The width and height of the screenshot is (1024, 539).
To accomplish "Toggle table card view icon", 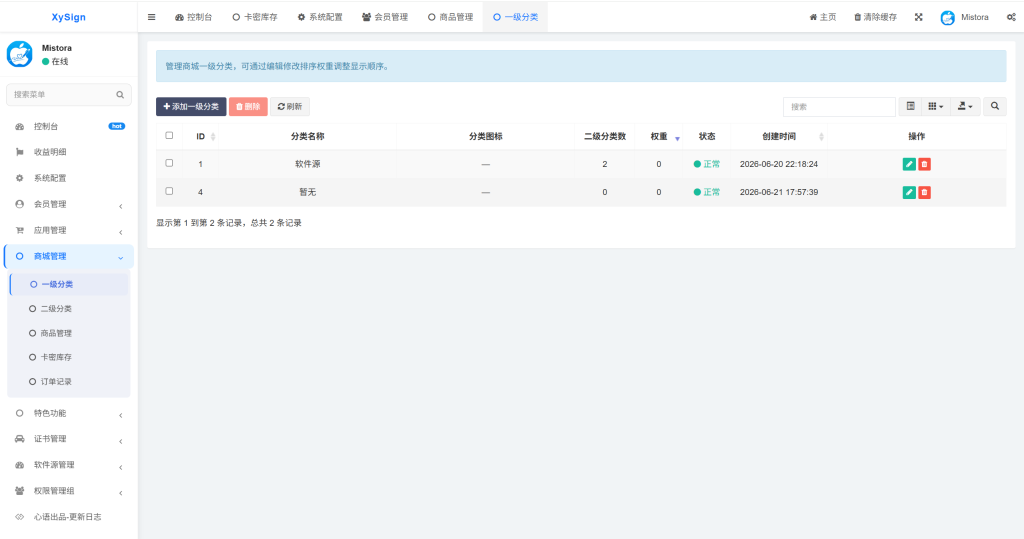I will [x=910, y=106].
